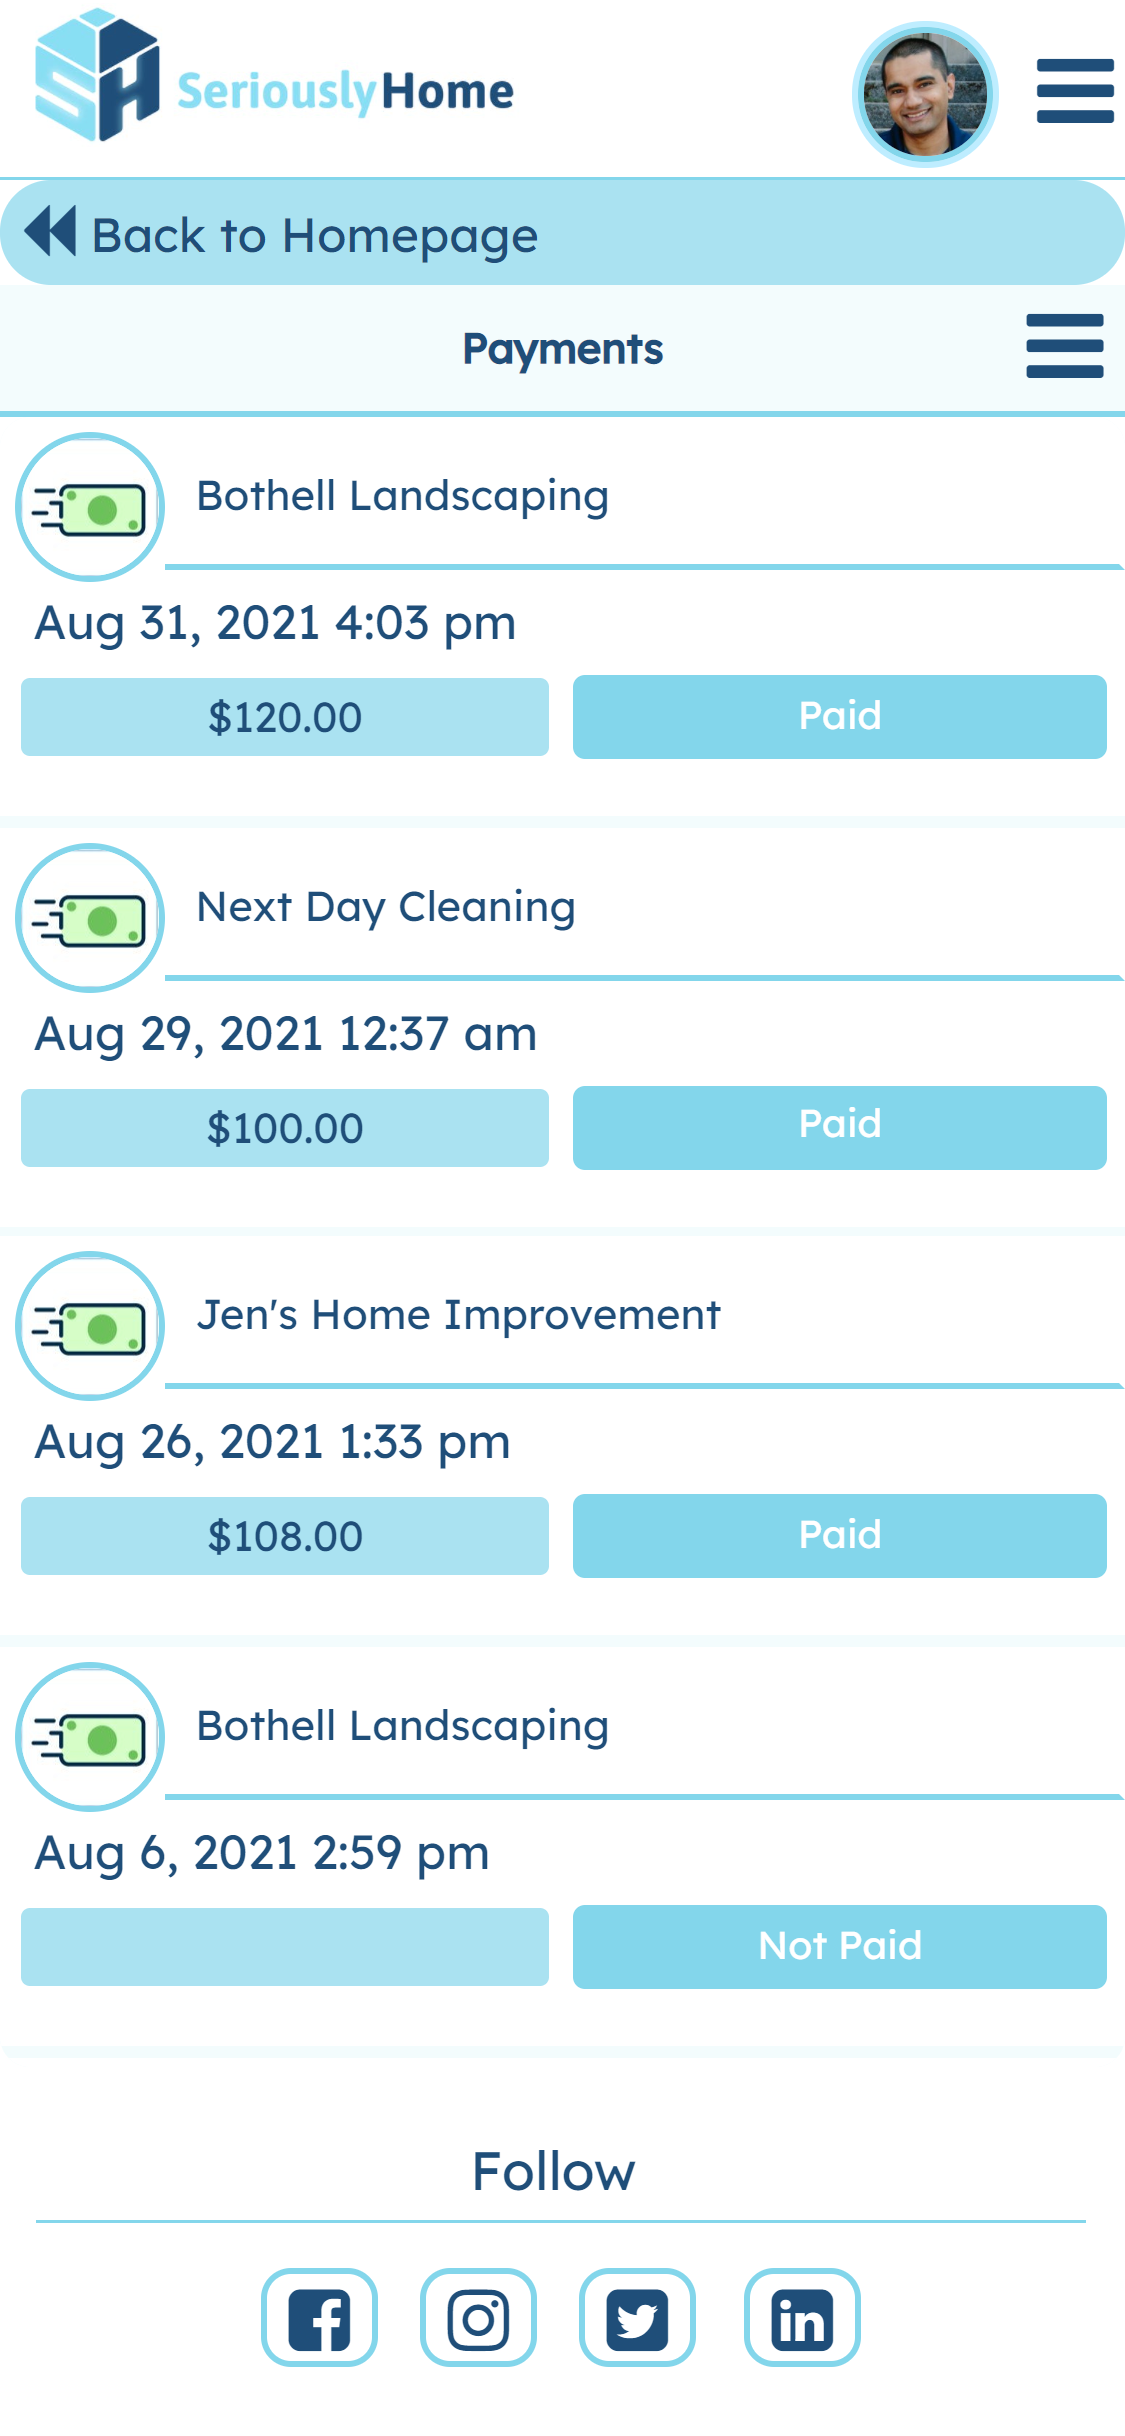Click Paid button for $108.00 payment
This screenshot has height=2436, width=1125.
pyautogui.click(x=839, y=1535)
